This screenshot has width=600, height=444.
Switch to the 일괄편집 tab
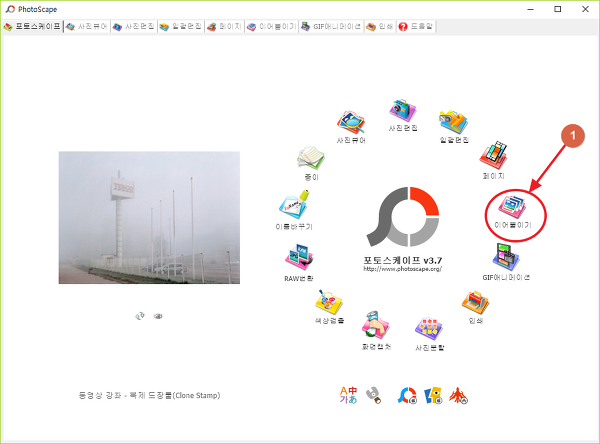click(181, 26)
